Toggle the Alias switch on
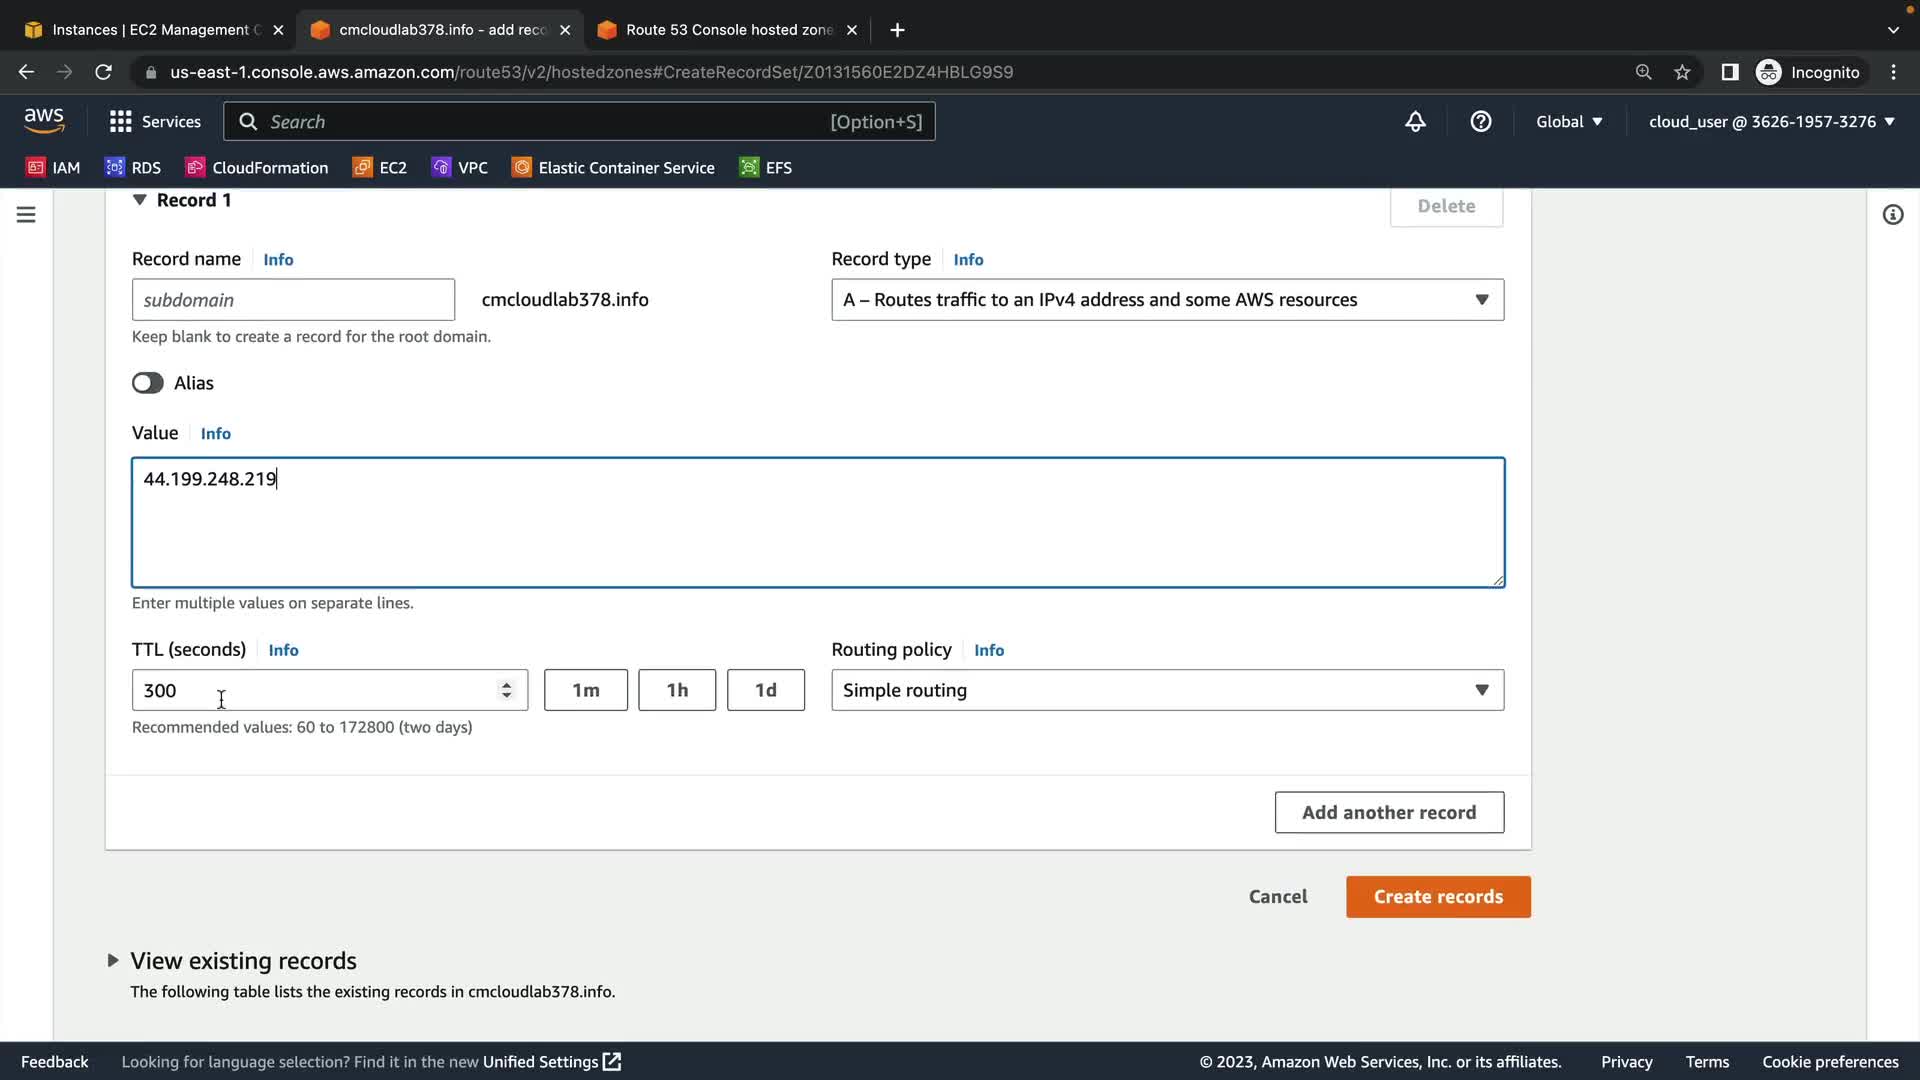Screen dimensions: 1920x1080 148,383
